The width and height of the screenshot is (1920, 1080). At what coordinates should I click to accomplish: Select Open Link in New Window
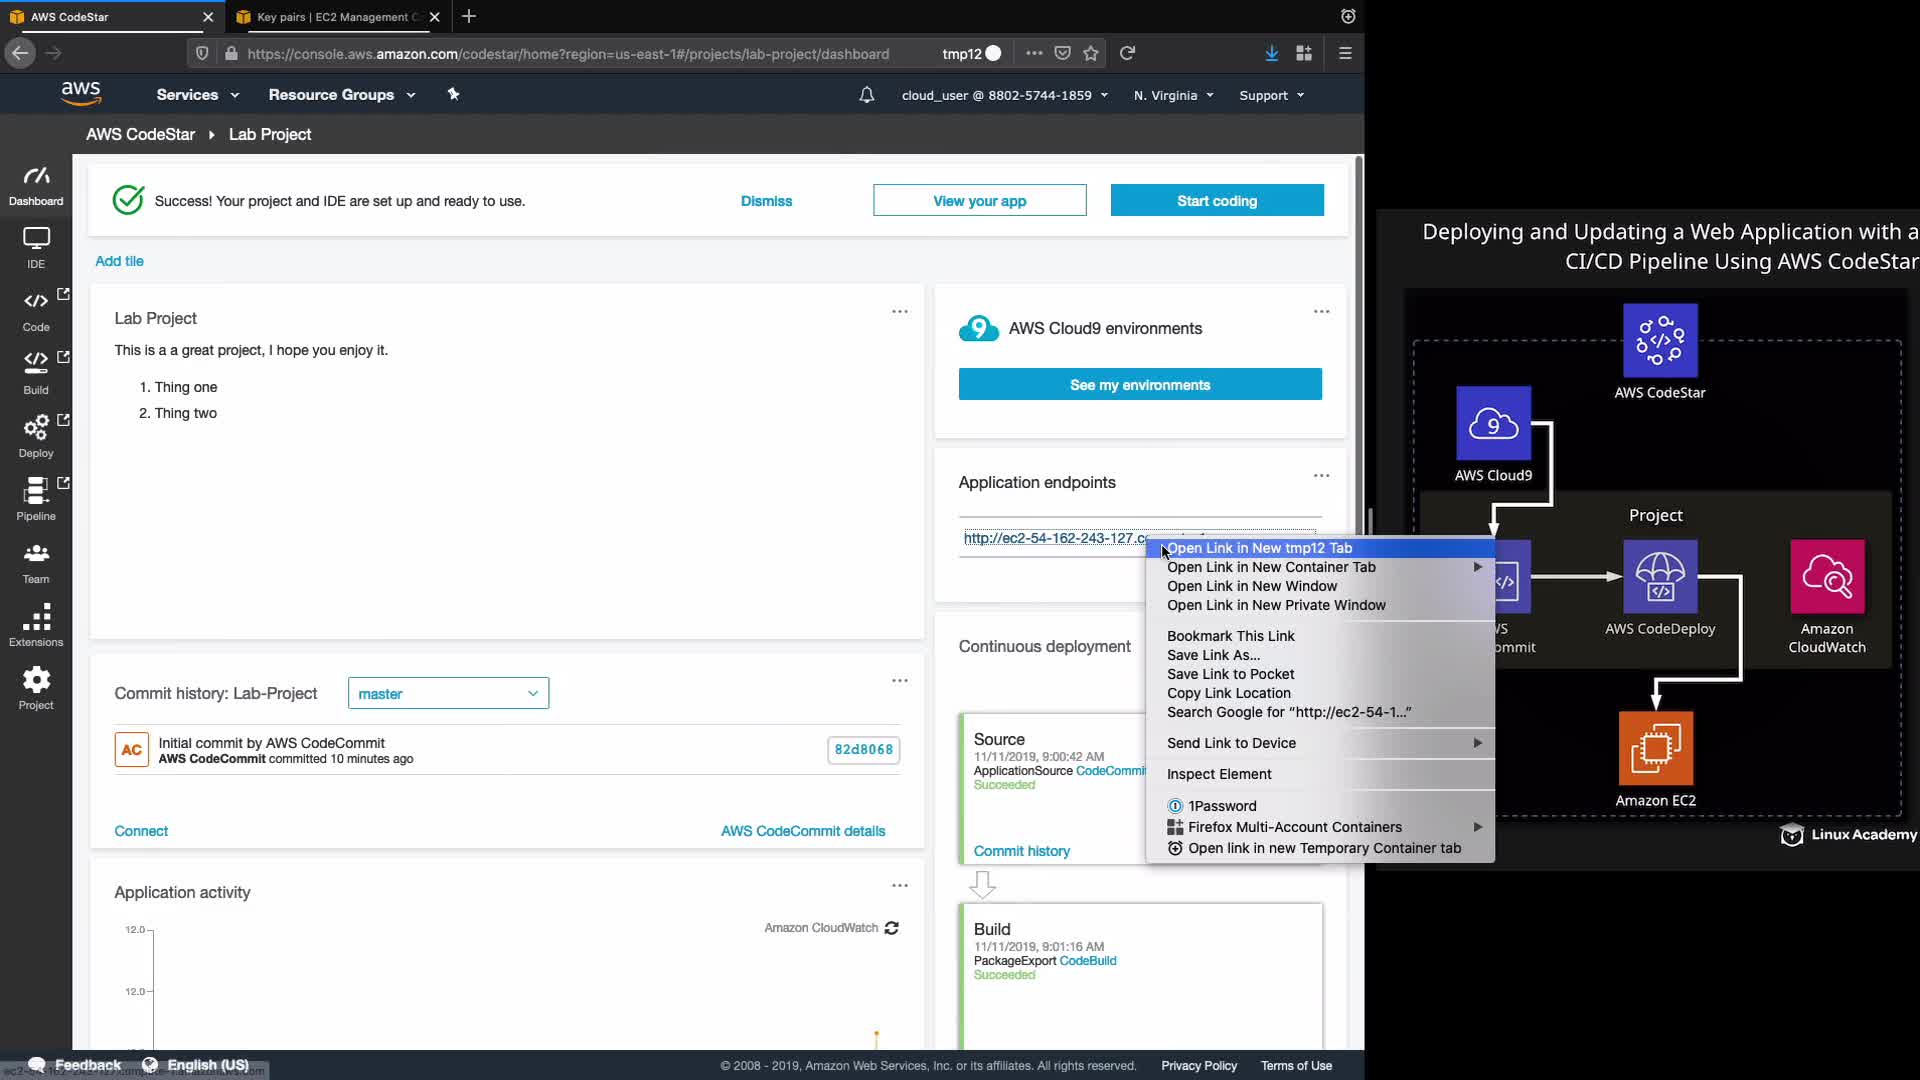tap(1251, 586)
